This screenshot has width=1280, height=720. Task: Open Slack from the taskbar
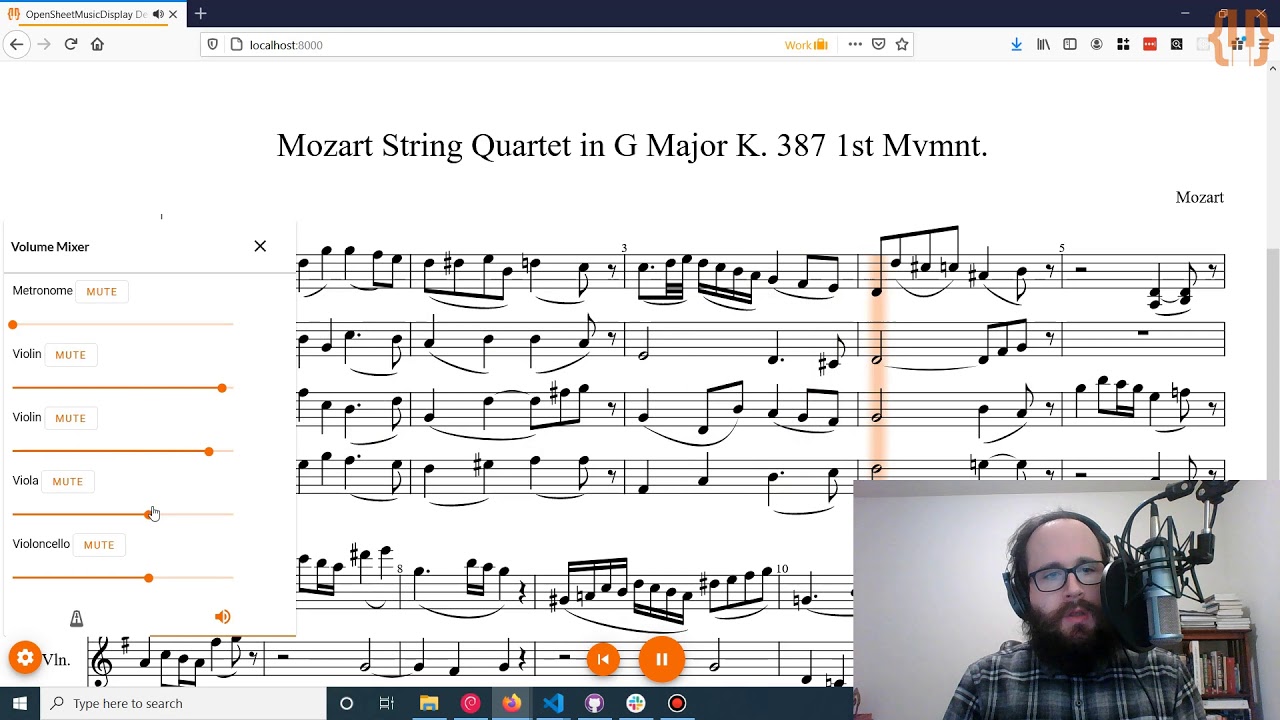pyautogui.click(x=636, y=703)
